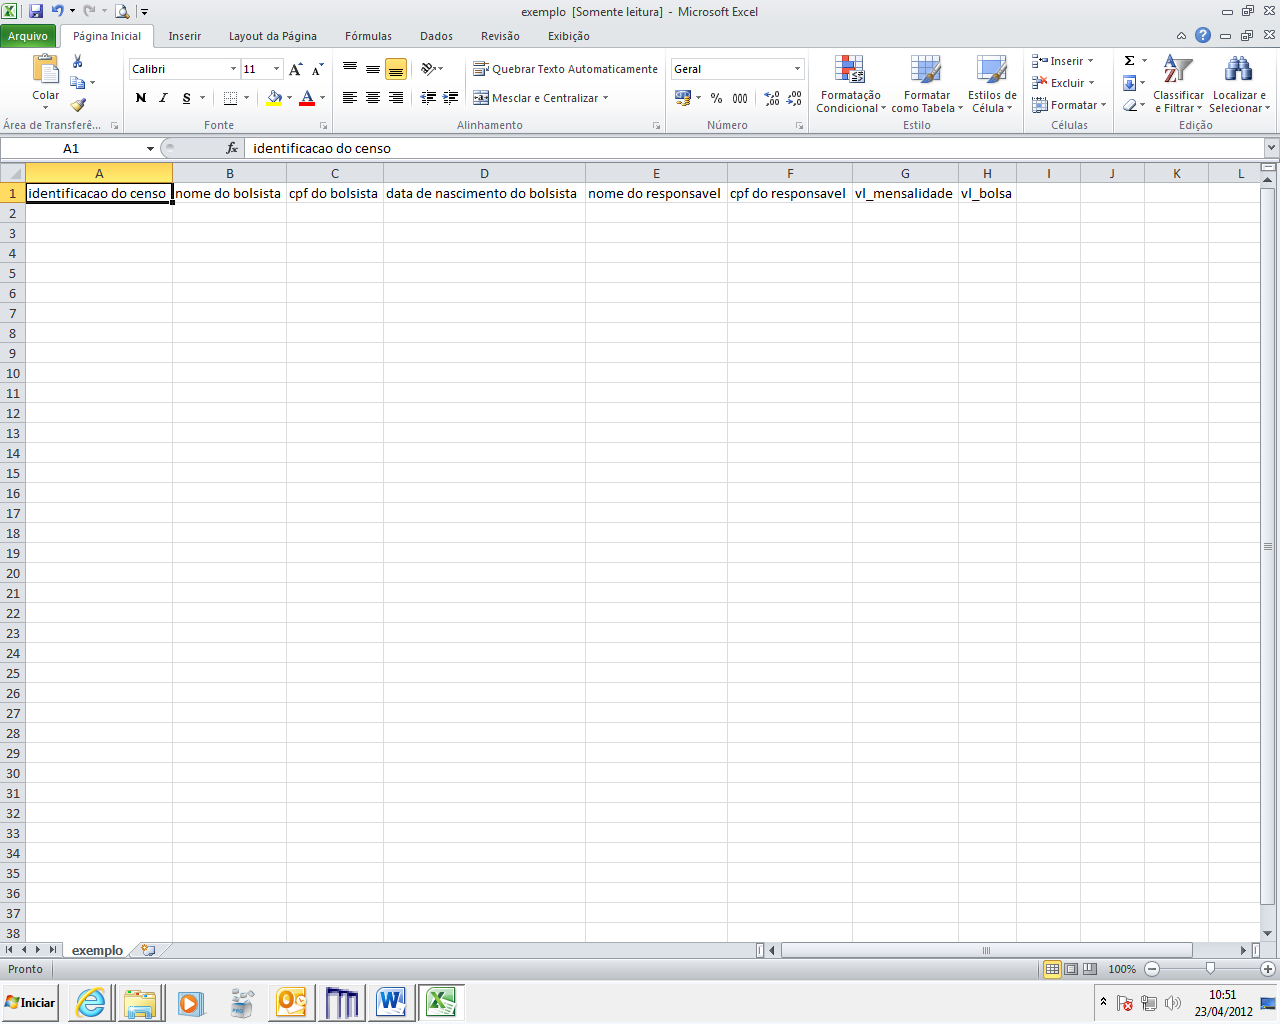Open Classificar e Filtrar menu
This screenshot has width=1280, height=1024.
pyautogui.click(x=1178, y=85)
